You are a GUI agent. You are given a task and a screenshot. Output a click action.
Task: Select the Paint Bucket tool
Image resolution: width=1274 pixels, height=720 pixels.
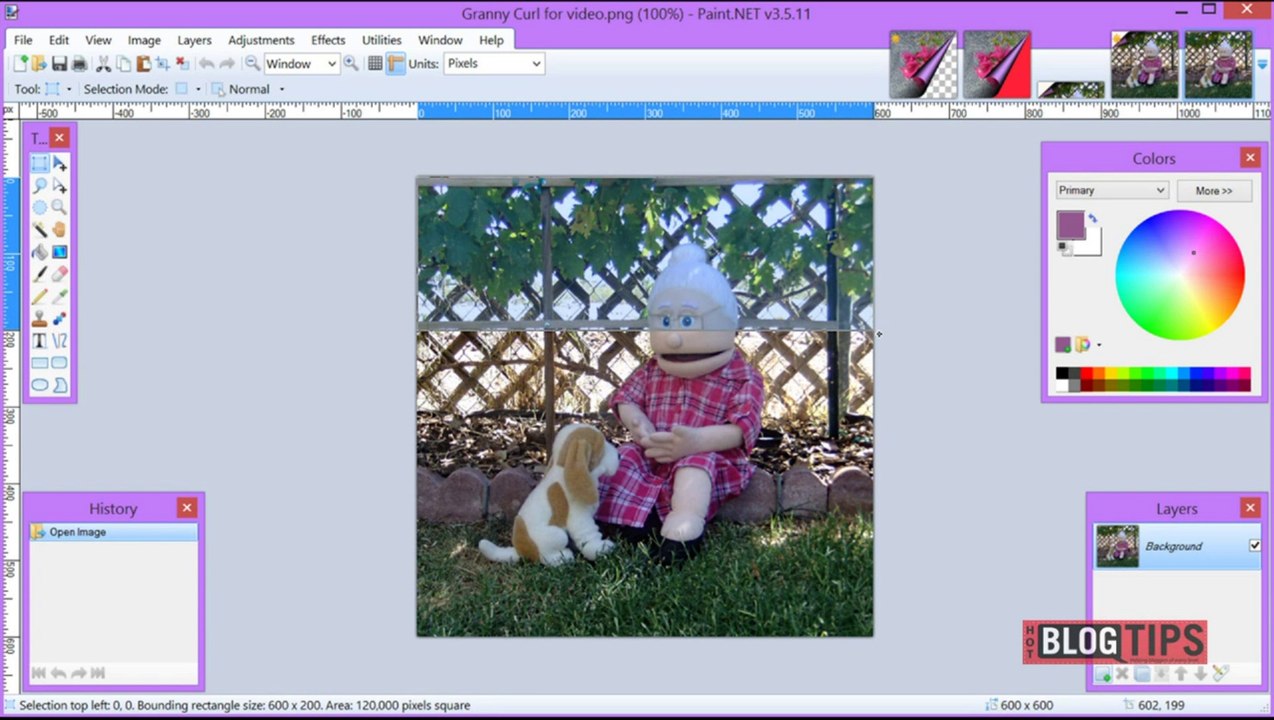39,251
